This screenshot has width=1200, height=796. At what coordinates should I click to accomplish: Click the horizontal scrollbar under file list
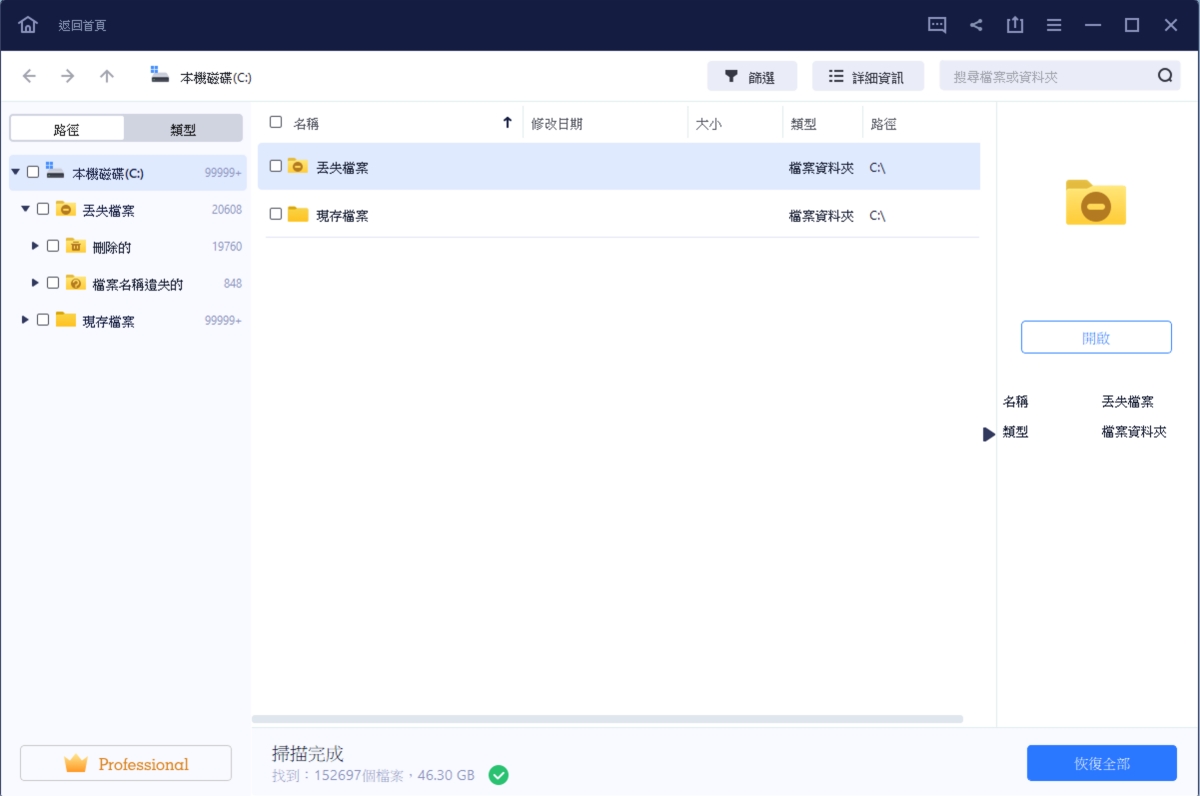tap(607, 719)
